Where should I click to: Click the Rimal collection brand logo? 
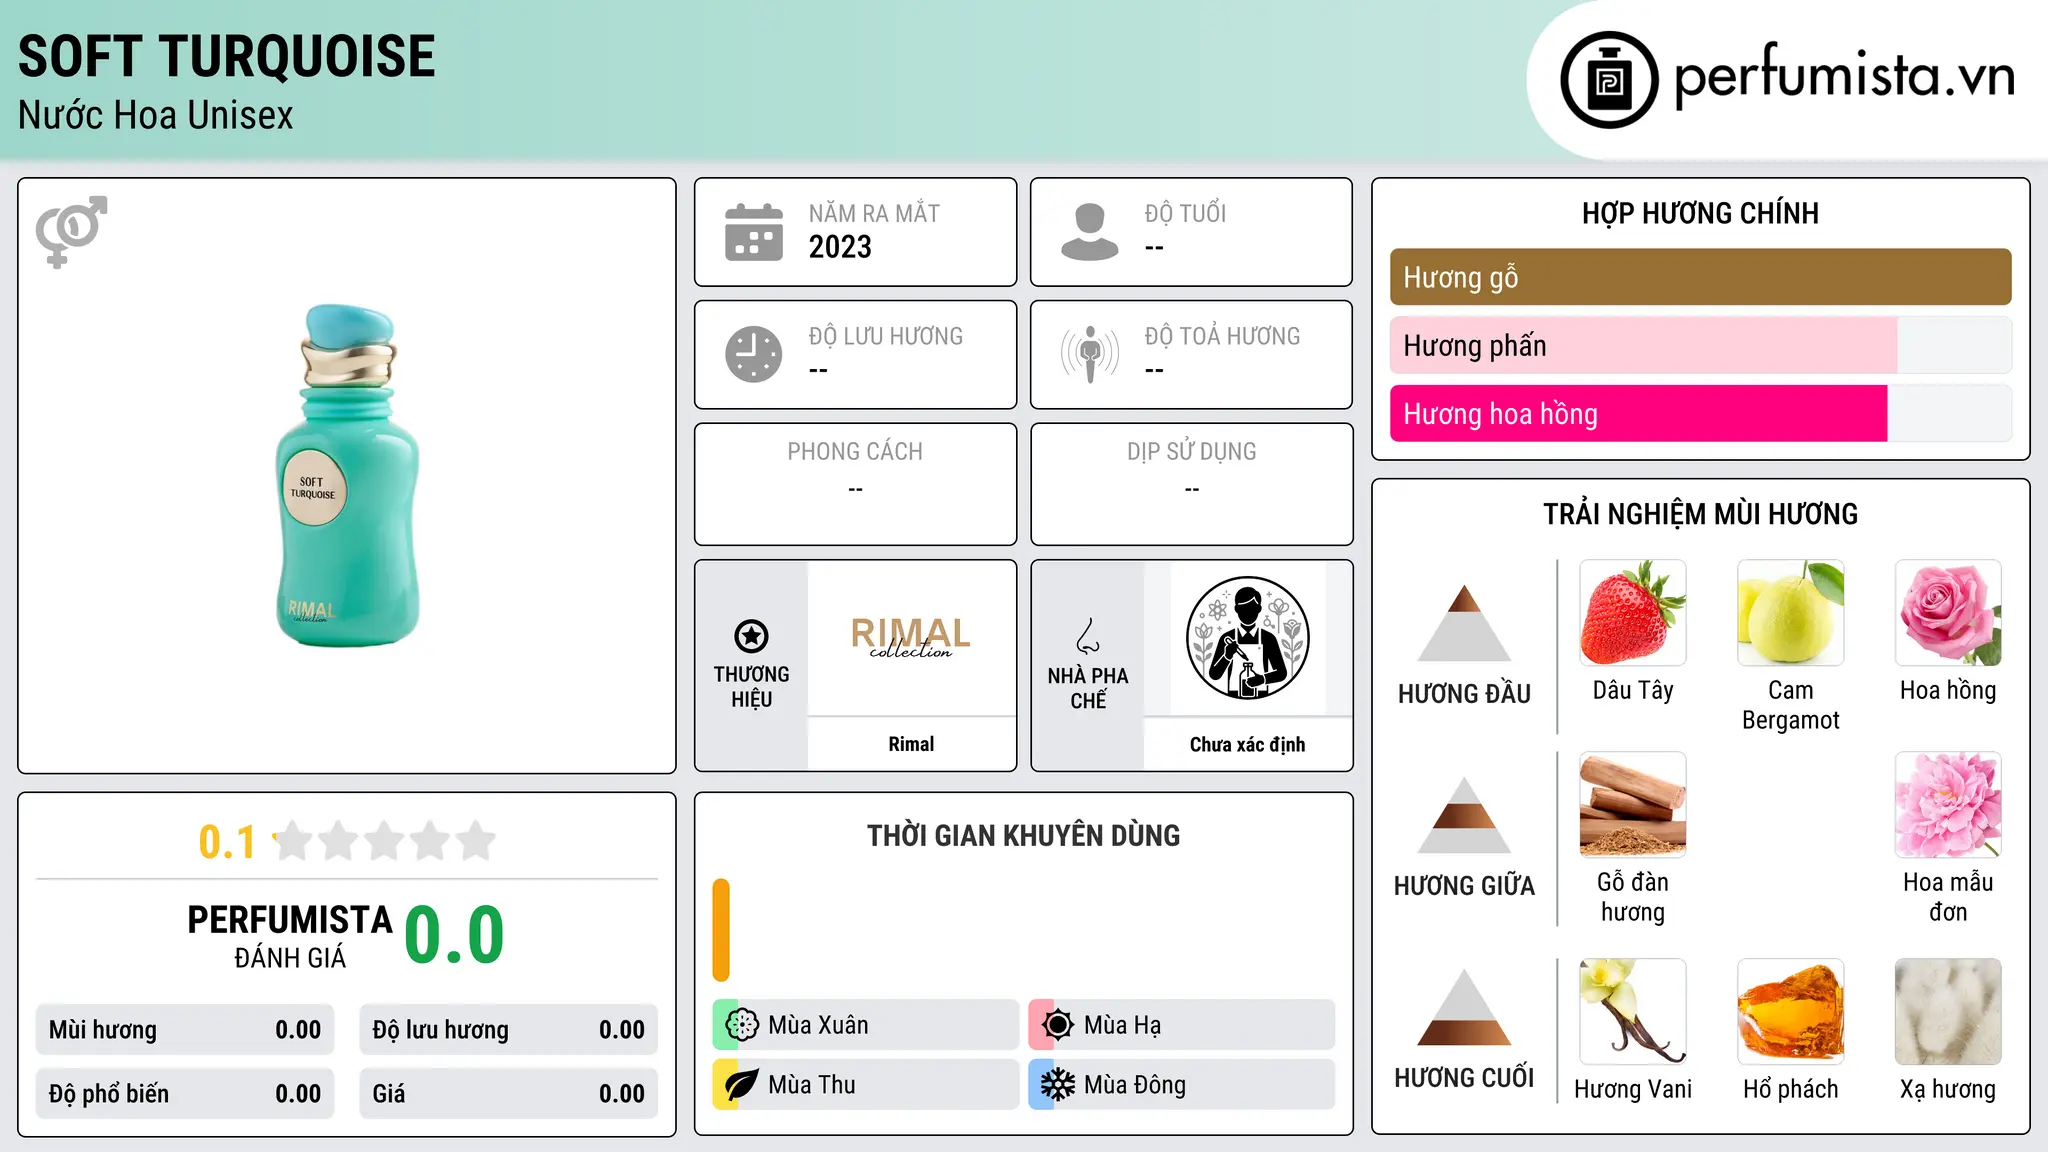(x=911, y=638)
